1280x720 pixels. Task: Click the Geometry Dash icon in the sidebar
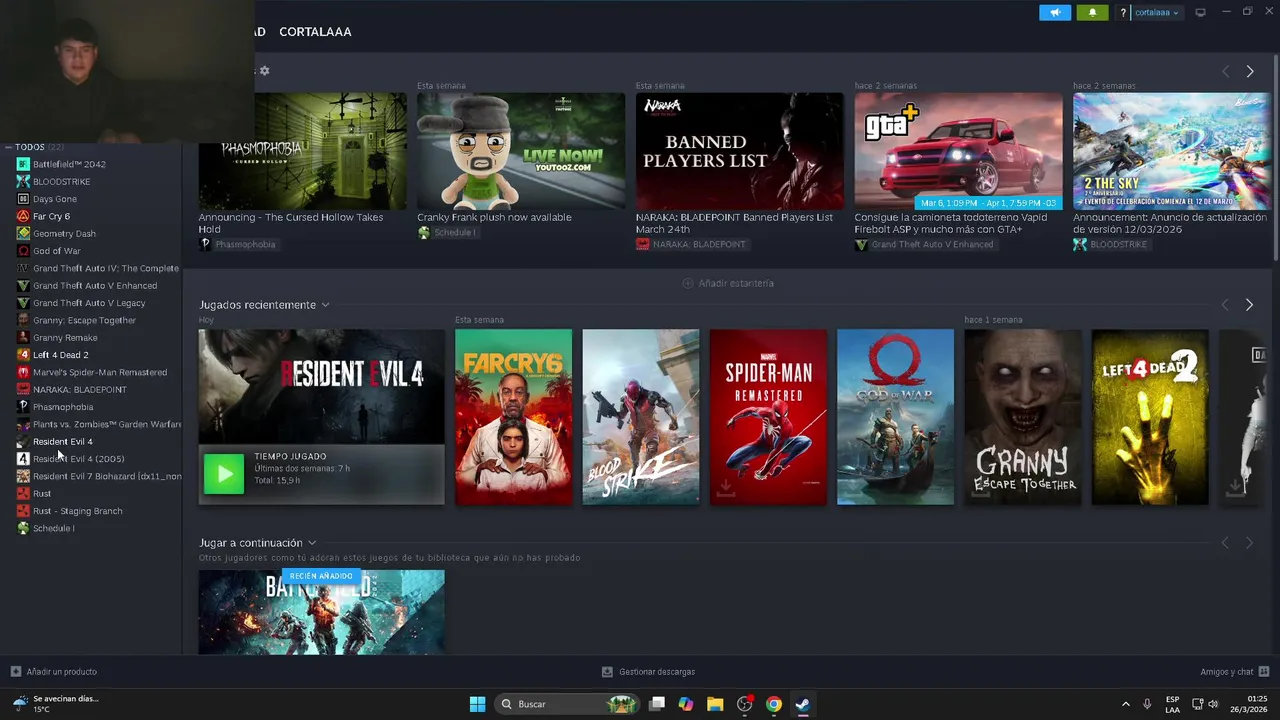tap(23, 233)
